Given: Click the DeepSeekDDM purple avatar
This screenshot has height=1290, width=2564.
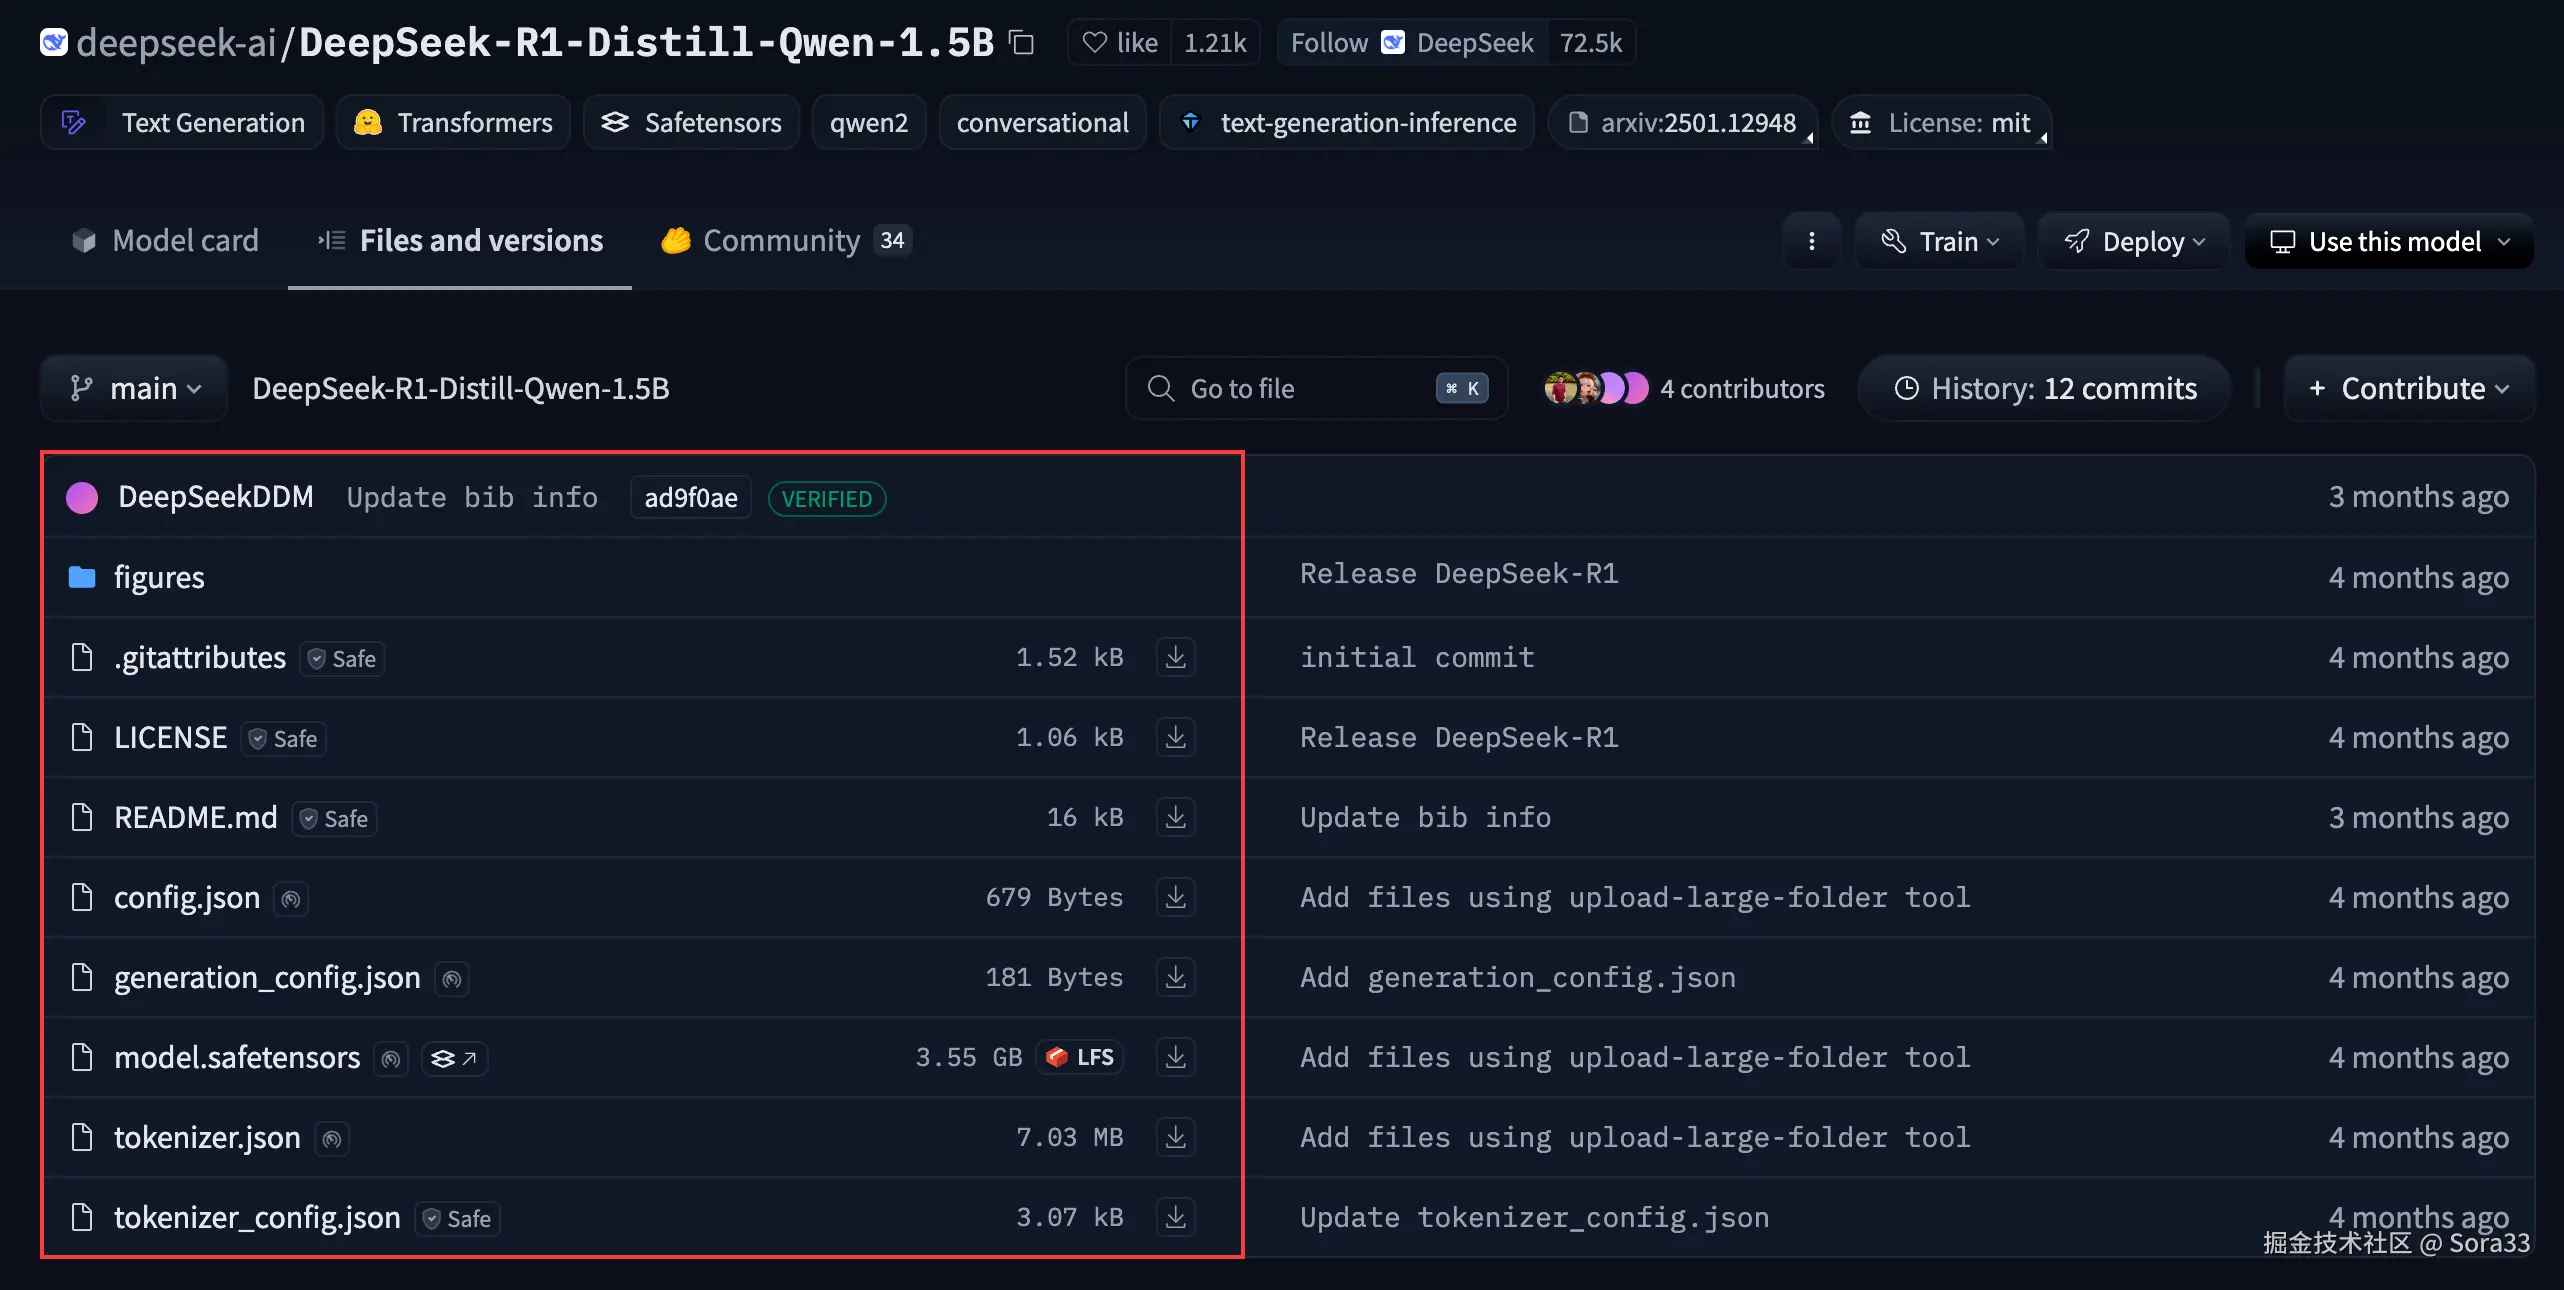Looking at the screenshot, I should tap(82, 498).
